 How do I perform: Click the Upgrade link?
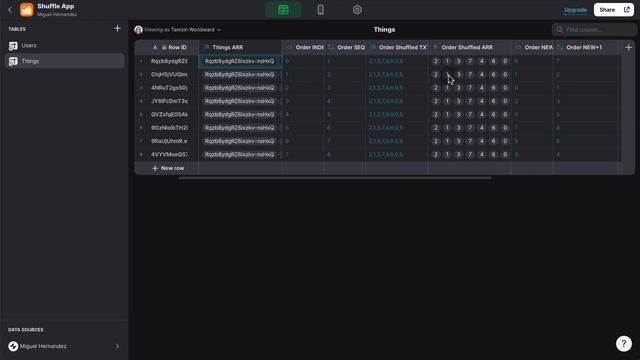click(x=575, y=10)
